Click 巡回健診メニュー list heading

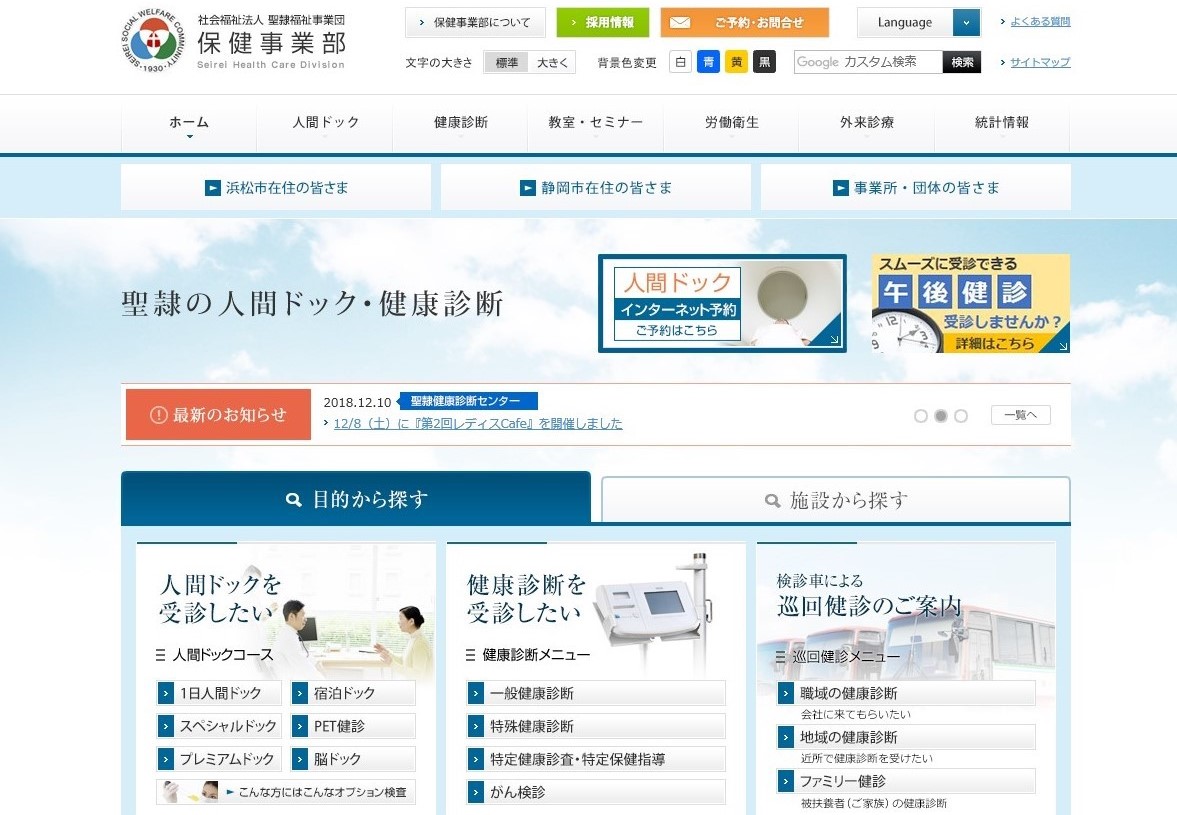[838, 657]
